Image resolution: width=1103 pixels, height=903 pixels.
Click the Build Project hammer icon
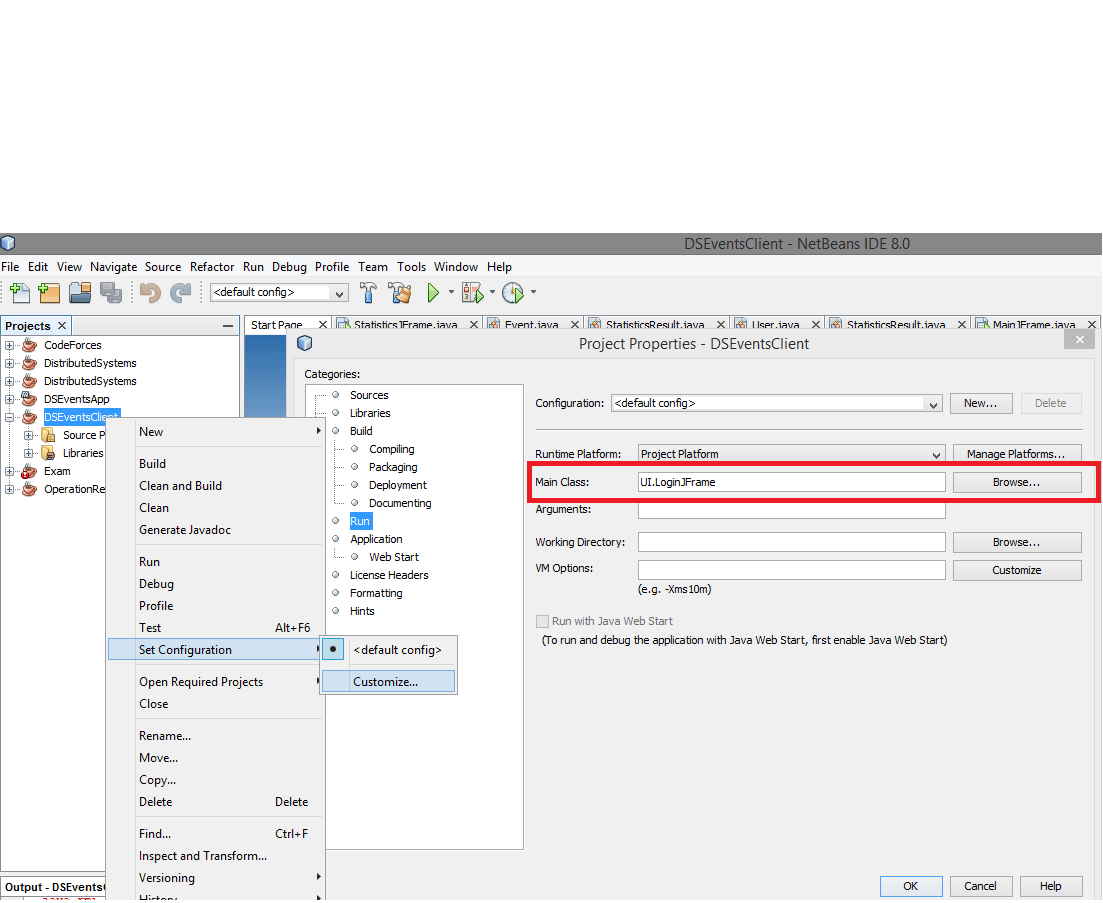pos(368,293)
